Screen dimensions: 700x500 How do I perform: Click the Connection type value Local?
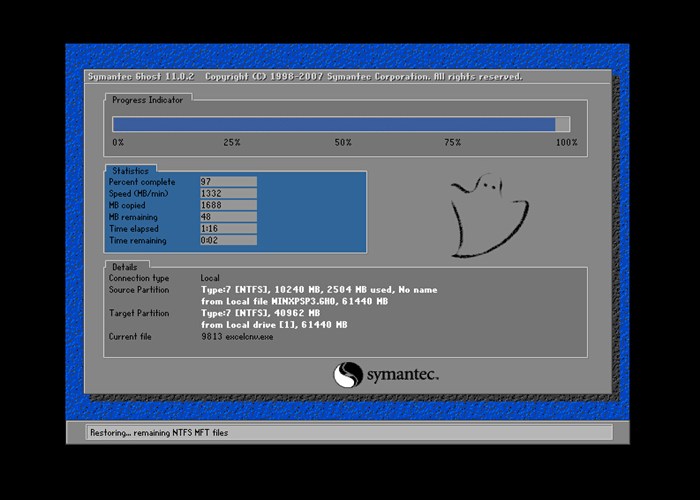211,278
